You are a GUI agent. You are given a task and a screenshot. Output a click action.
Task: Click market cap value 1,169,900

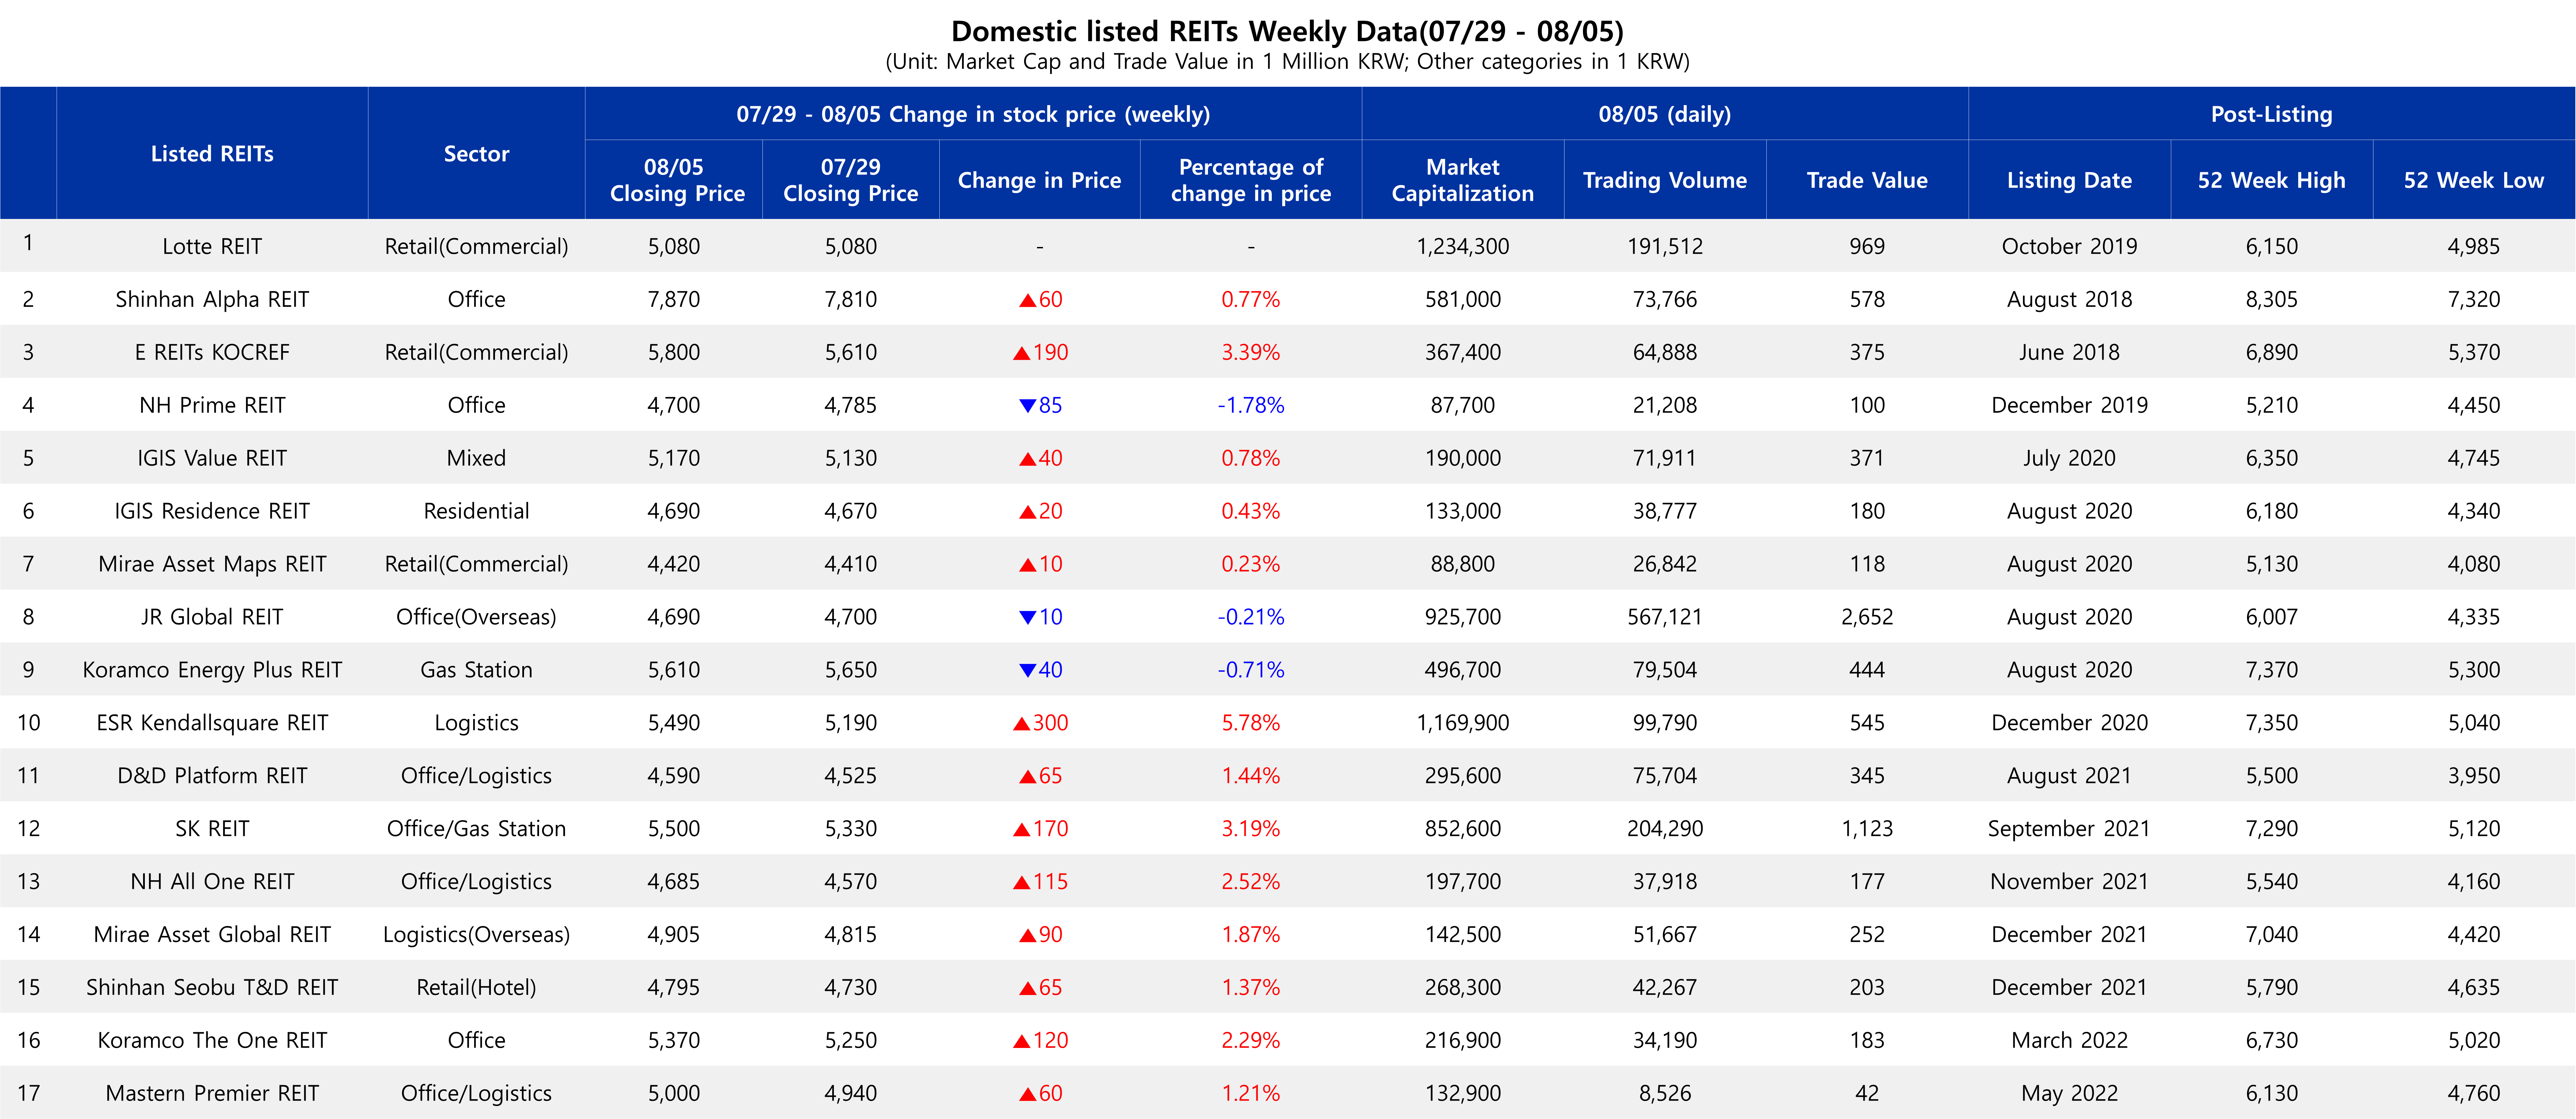[x=1463, y=723]
